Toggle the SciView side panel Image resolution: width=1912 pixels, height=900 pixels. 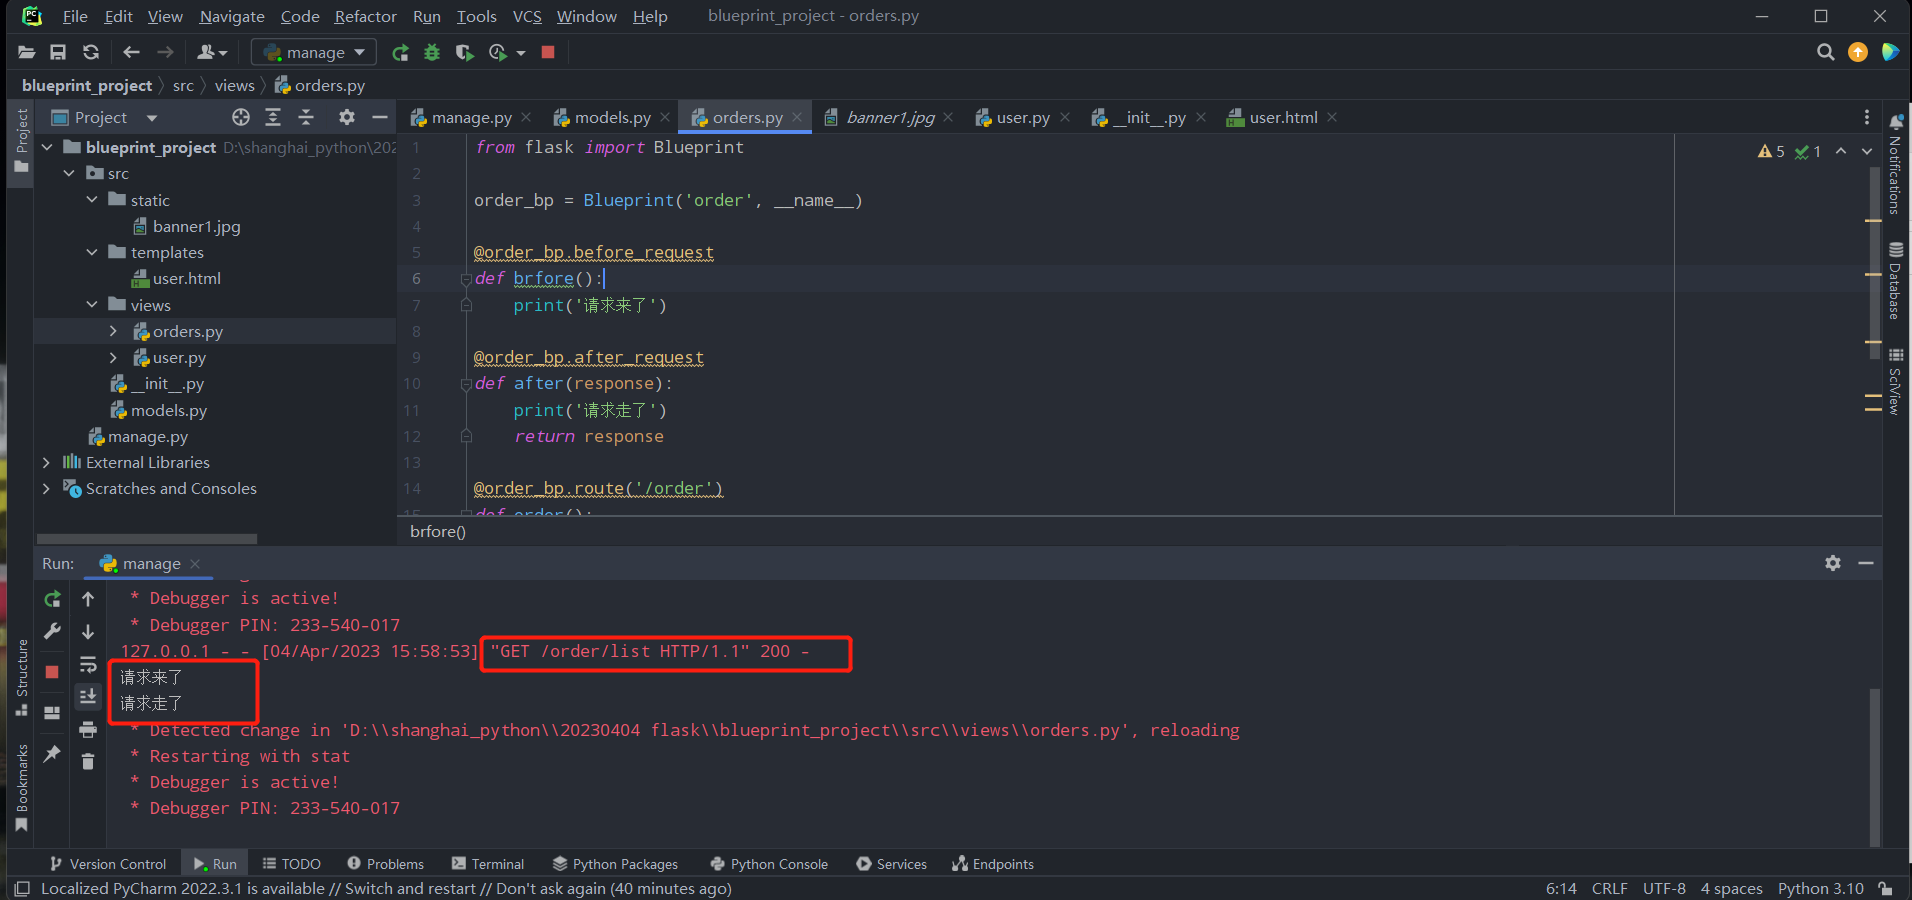tap(1895, 381)
